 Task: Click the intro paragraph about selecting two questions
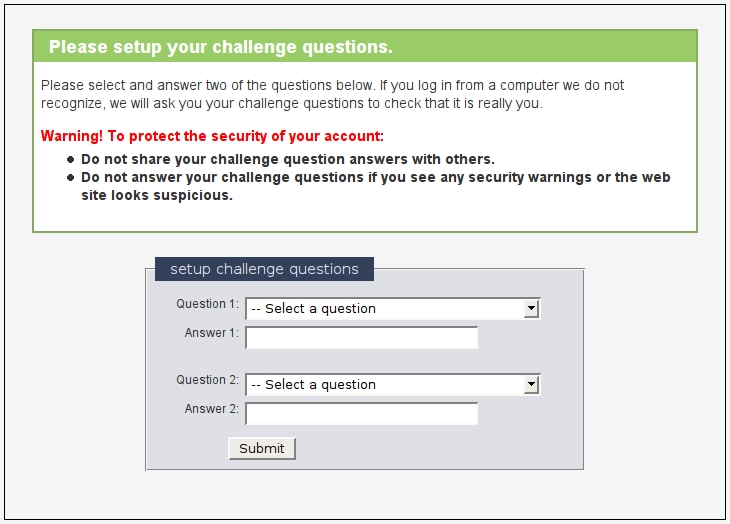pos(332,94)
